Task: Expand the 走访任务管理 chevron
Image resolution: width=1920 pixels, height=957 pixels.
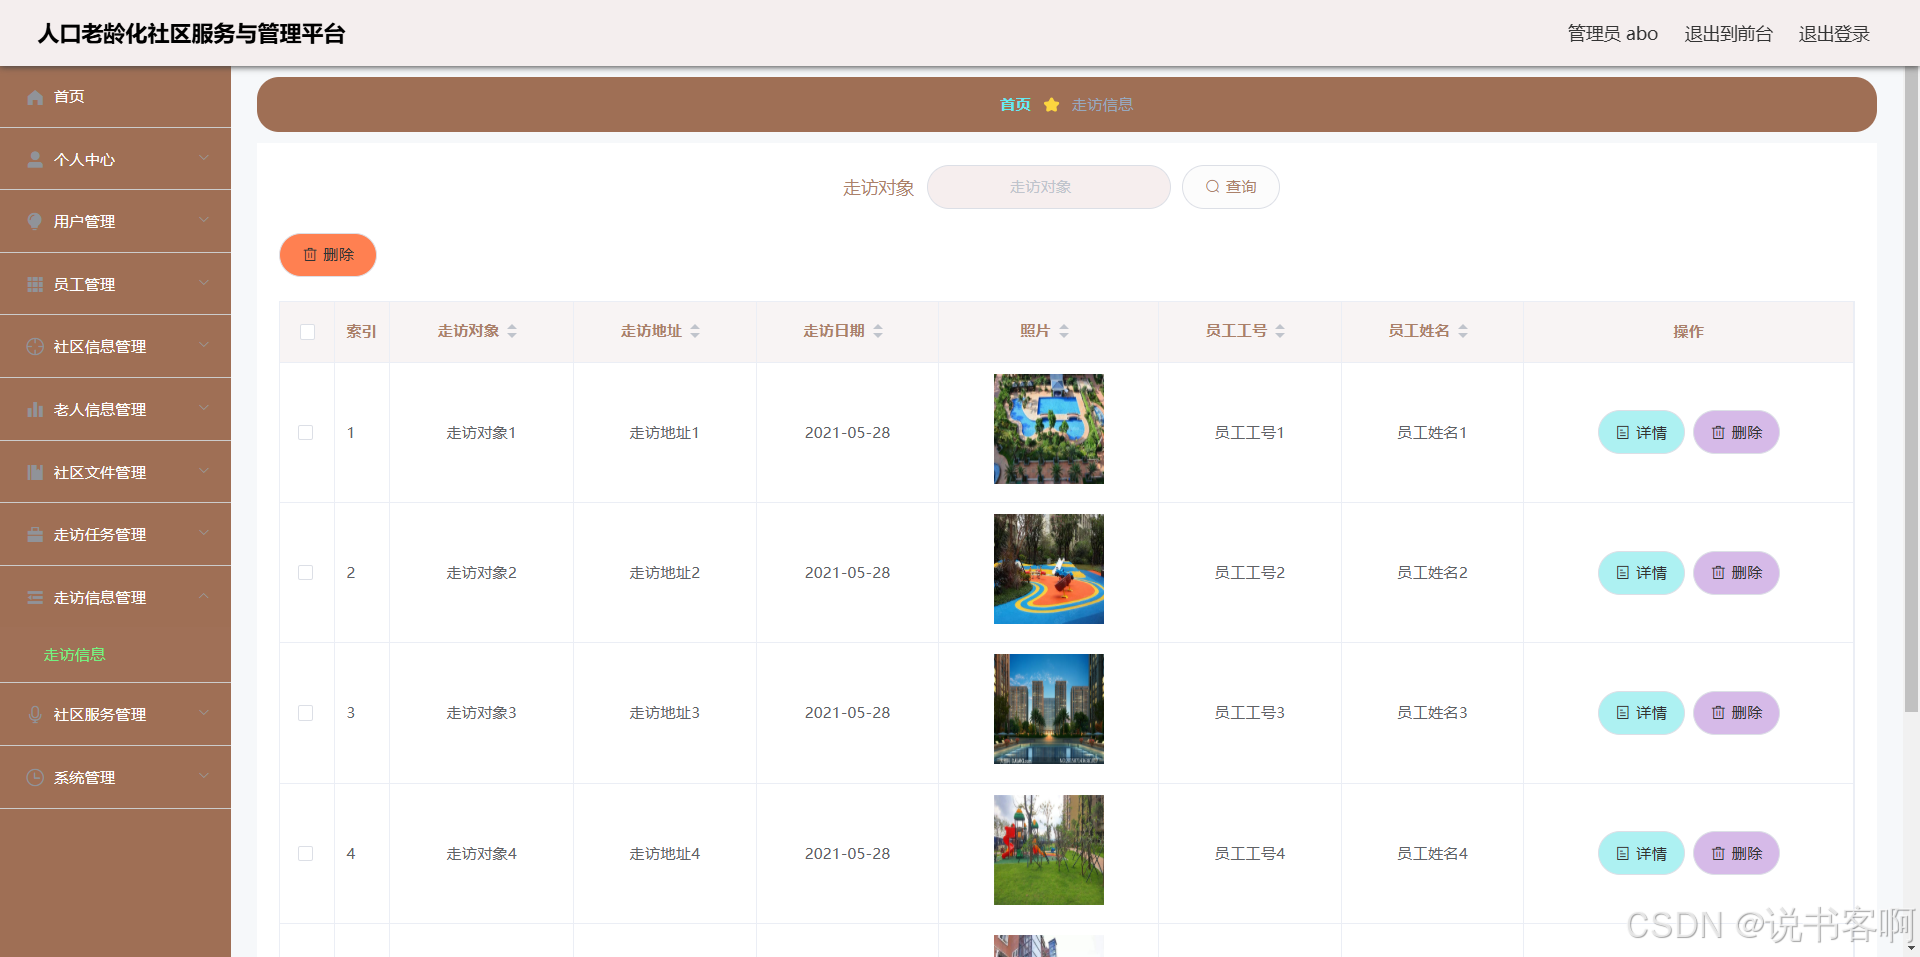Action: (204, 533)
